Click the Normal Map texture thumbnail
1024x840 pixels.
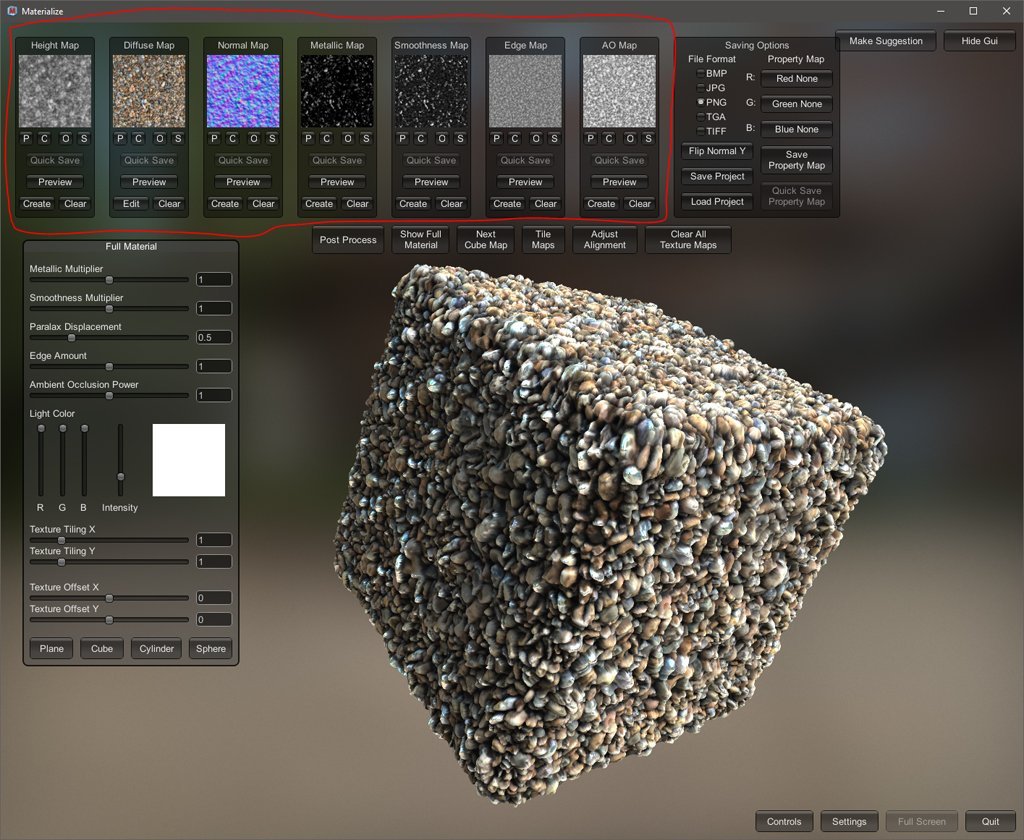point(243,91)
